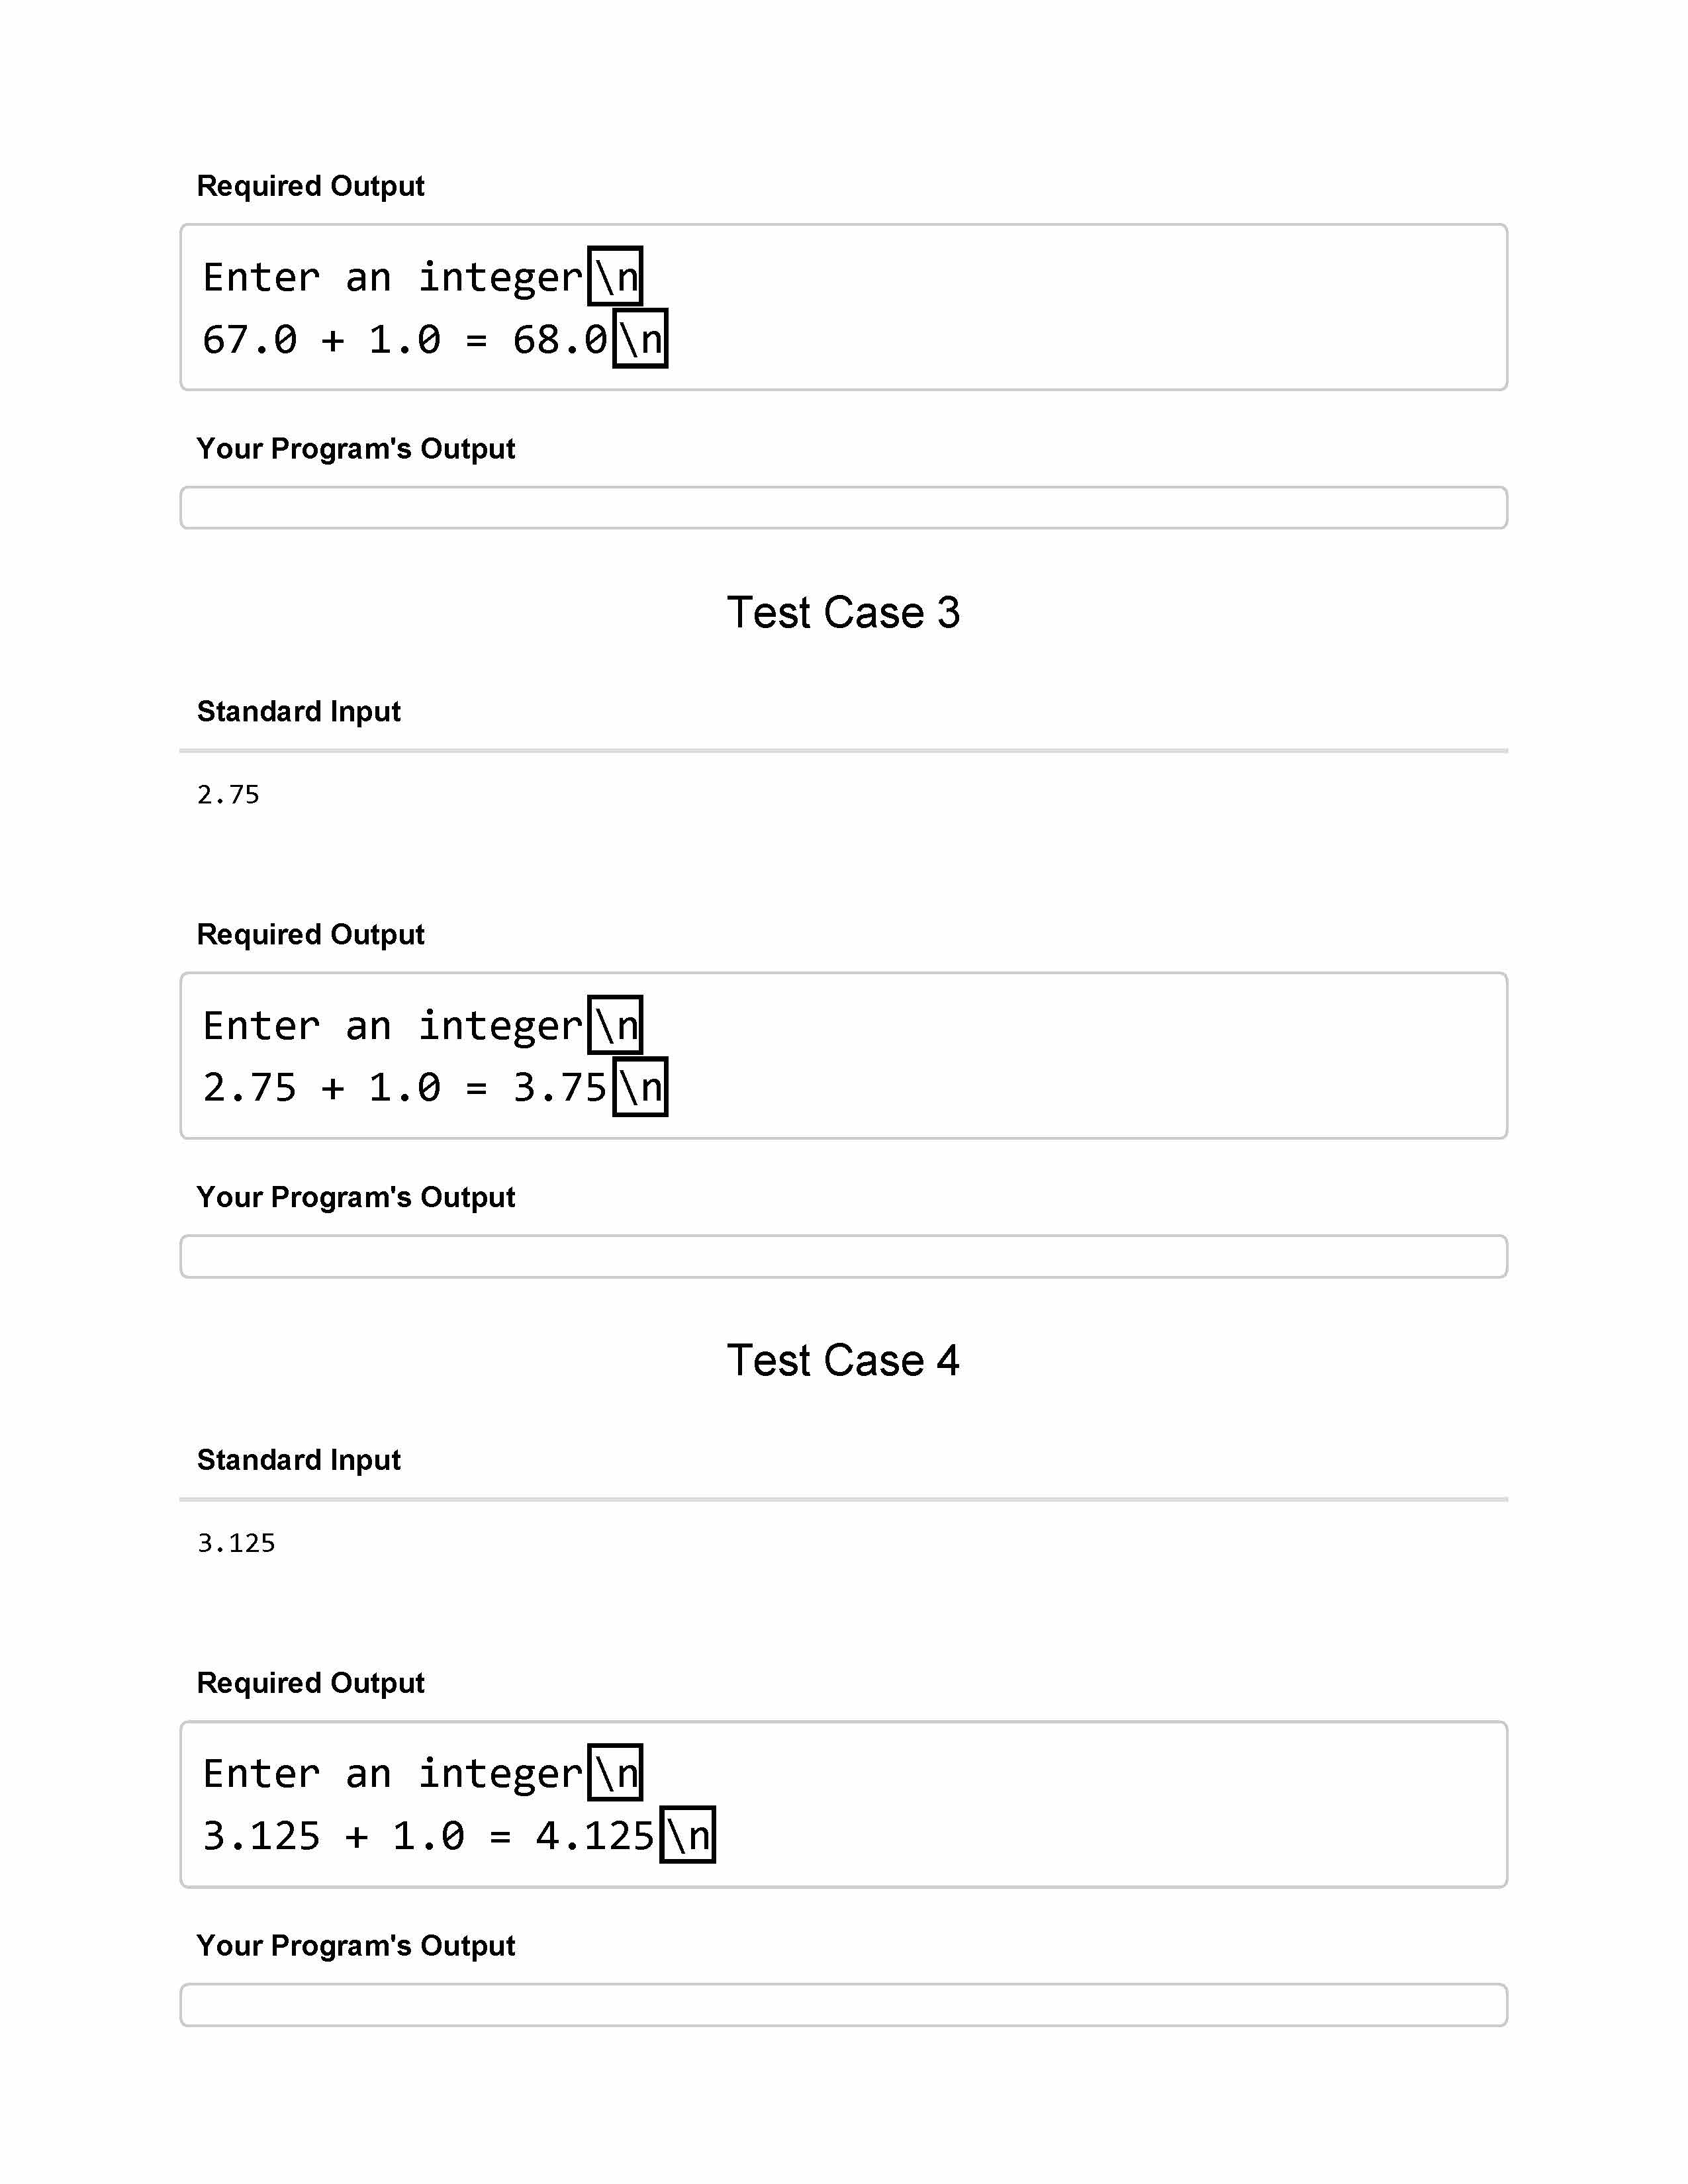Click the boxed newline marker after 68.0
Screen dimensions: 1688x2184
pos(640,340)
